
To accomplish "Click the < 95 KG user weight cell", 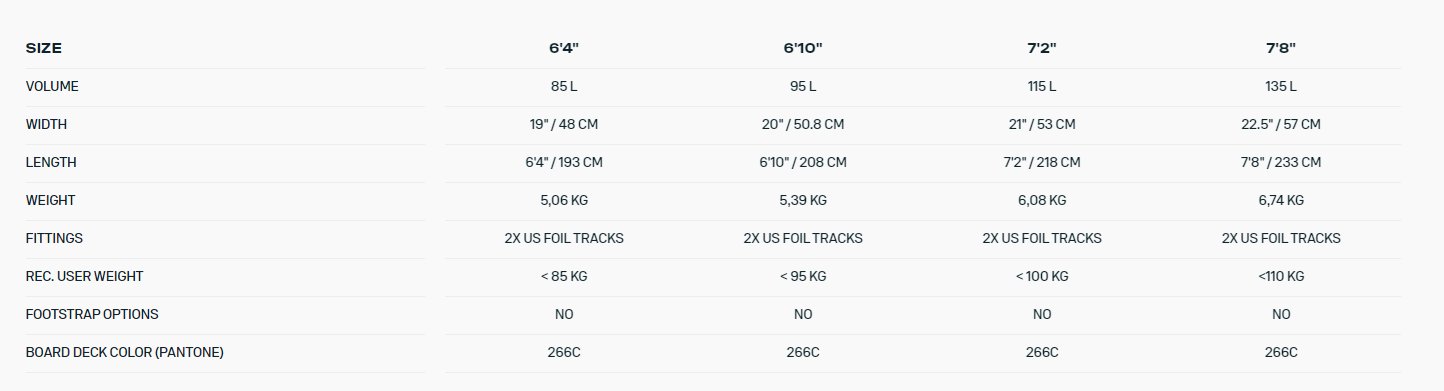I will (803, 276).
